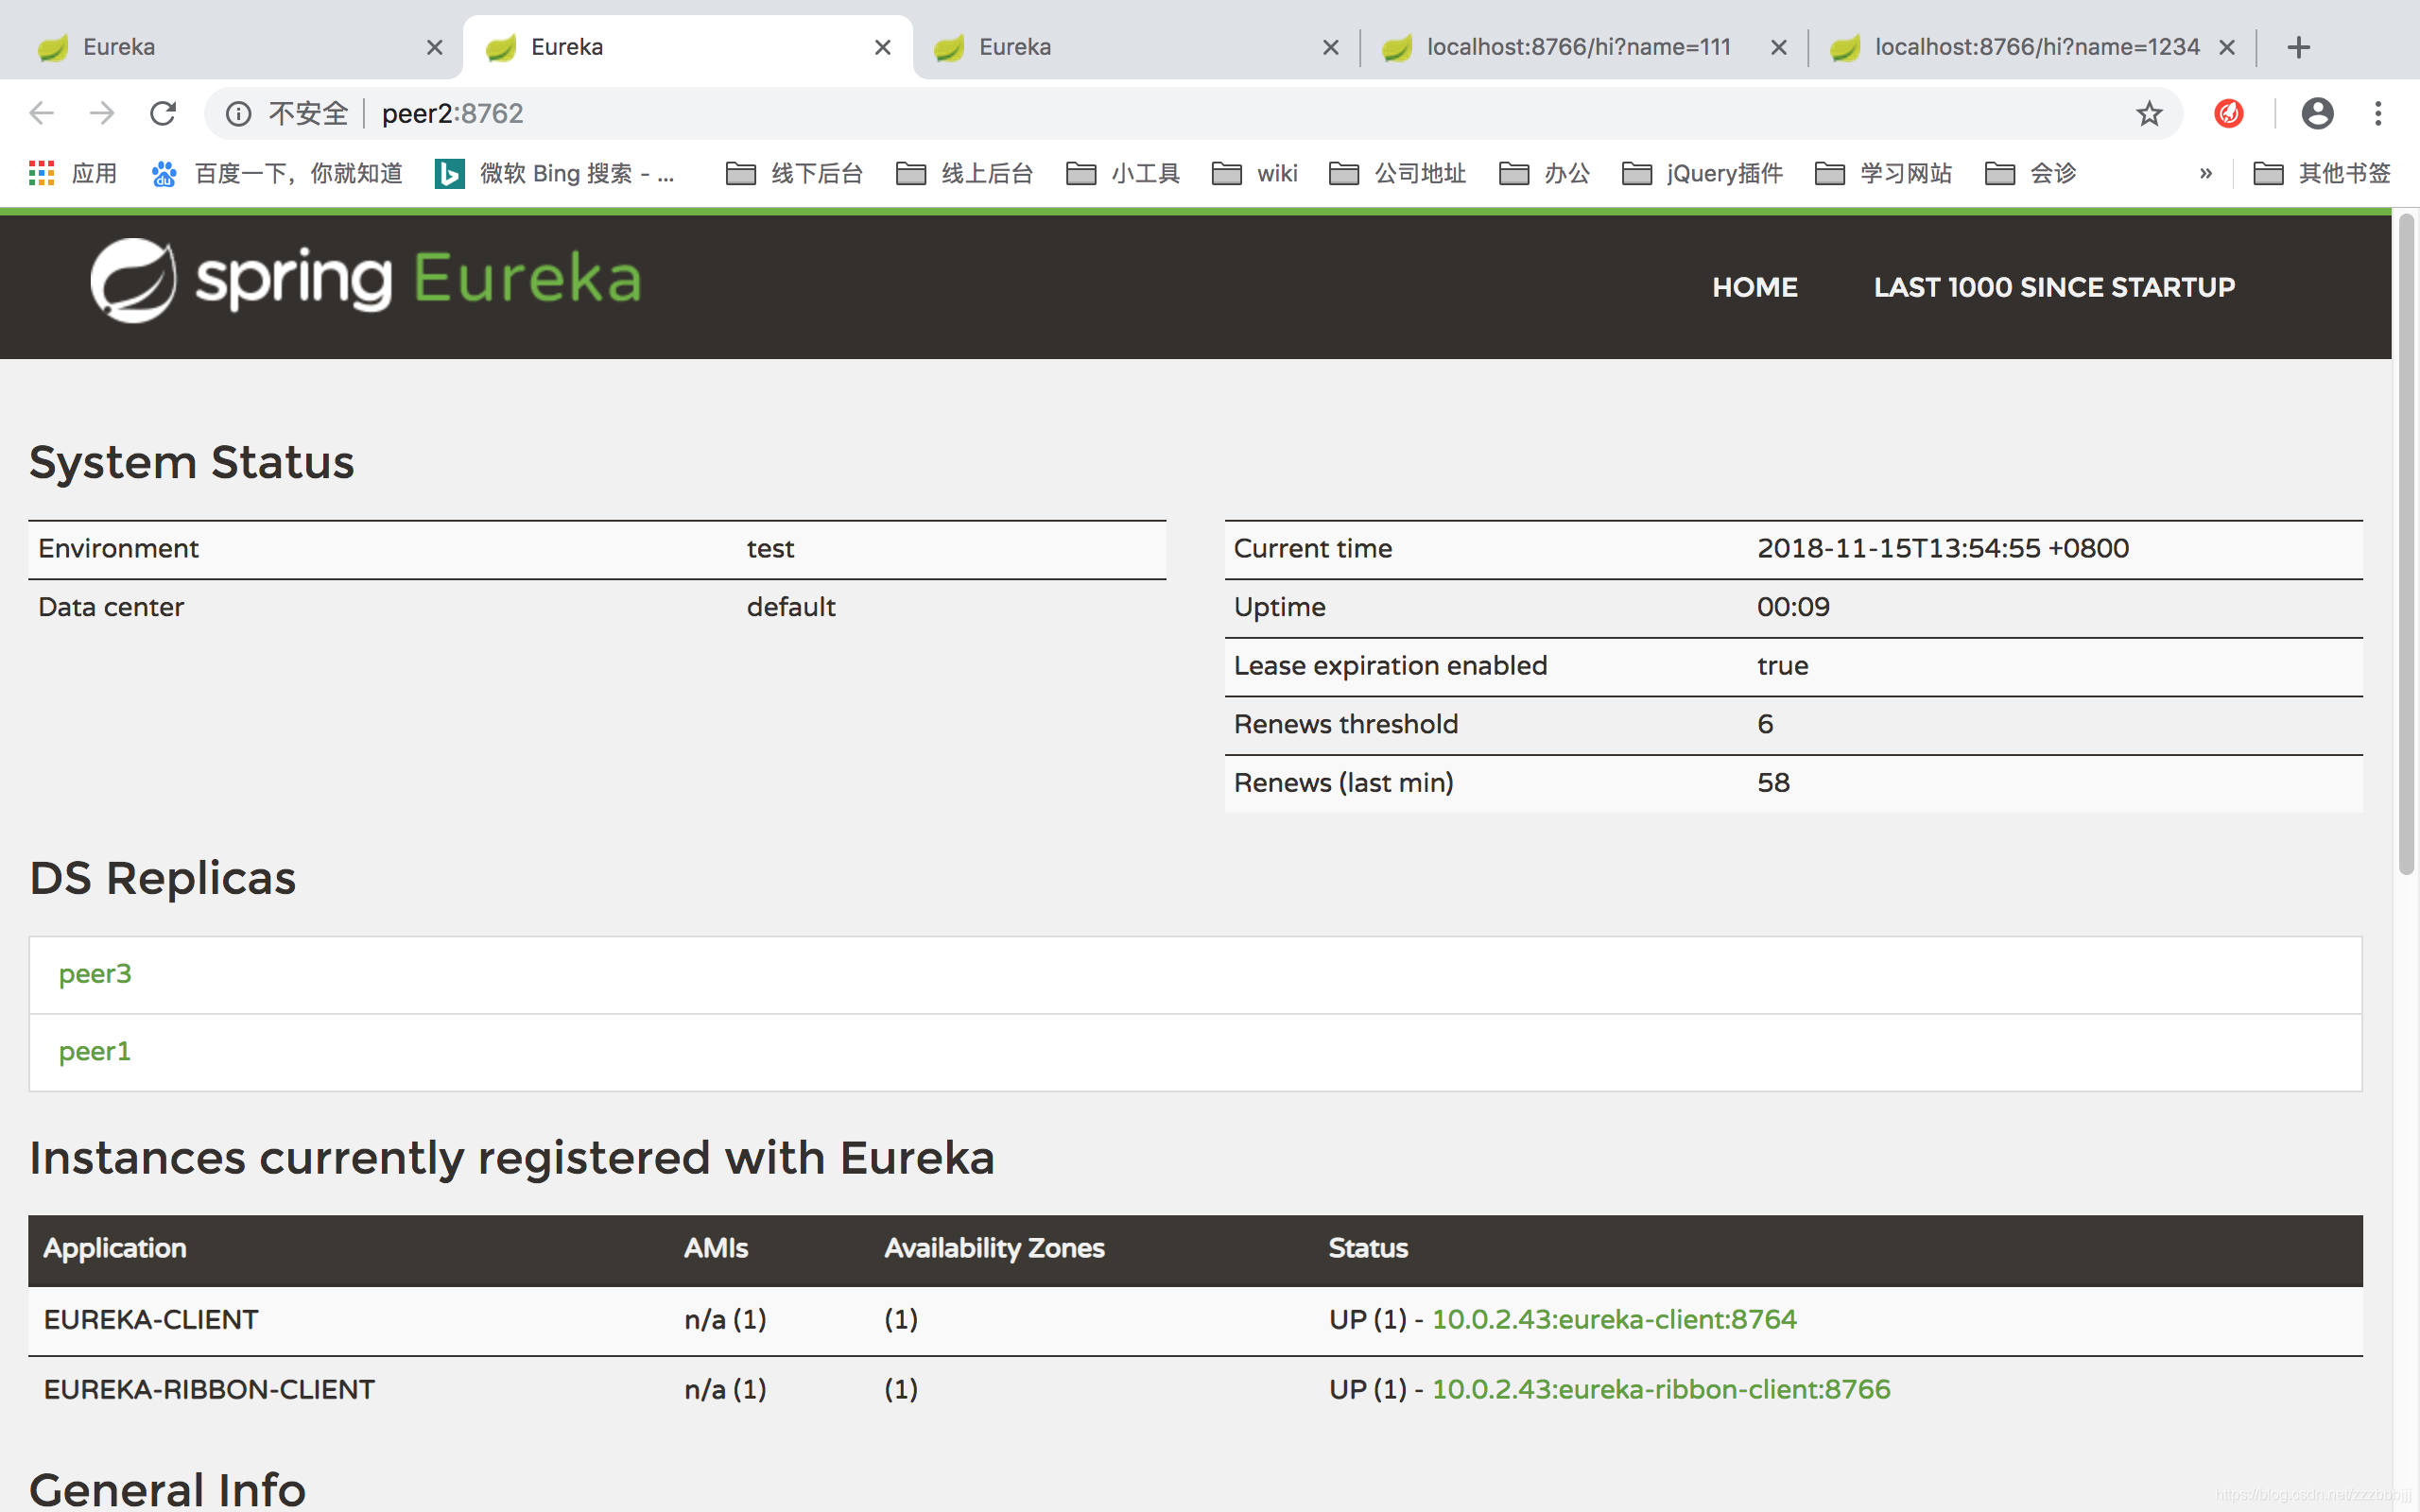The image size is (2420, 1512).
Task: Select the Environment value test
Action: (770, 548)
